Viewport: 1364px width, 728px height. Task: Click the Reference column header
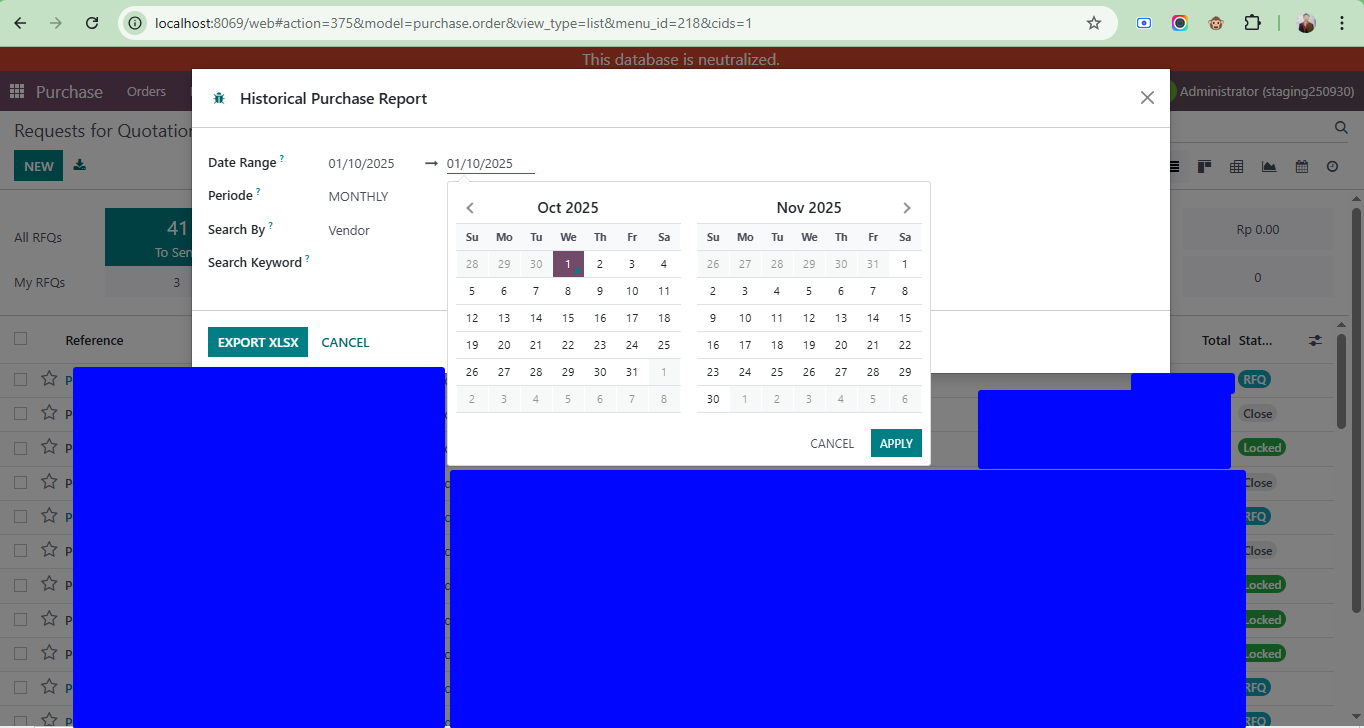pyautogui.click(x=95, y=341)
